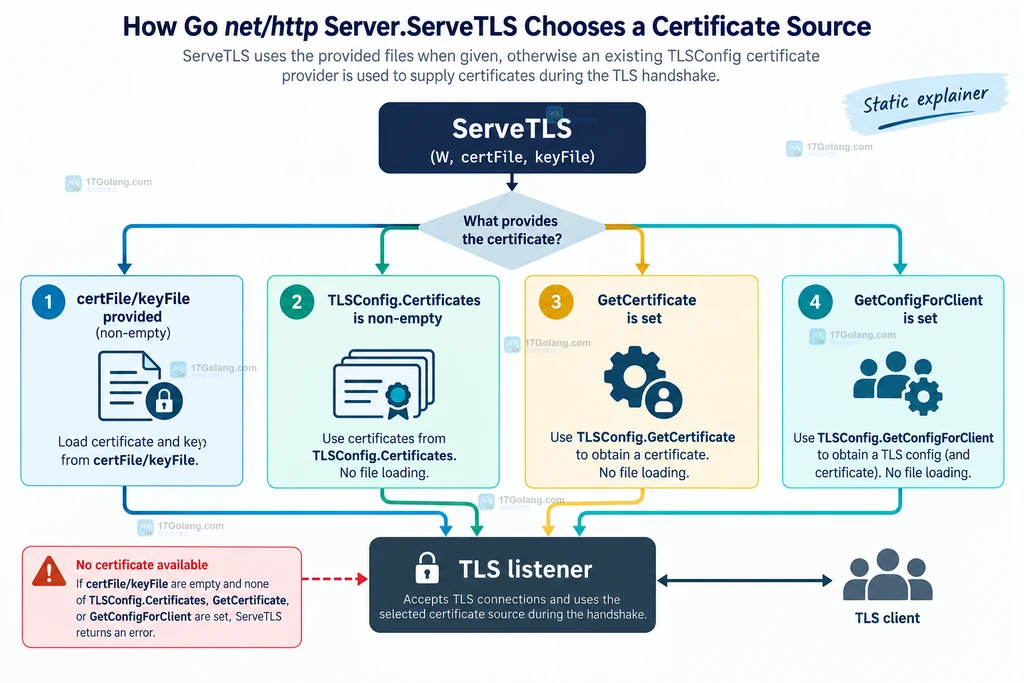Click the 'ServeTLS' heading in the dark box
The width and height of the screenshot is (1024, 683).
pyautogui.click(x=512, y=129)
